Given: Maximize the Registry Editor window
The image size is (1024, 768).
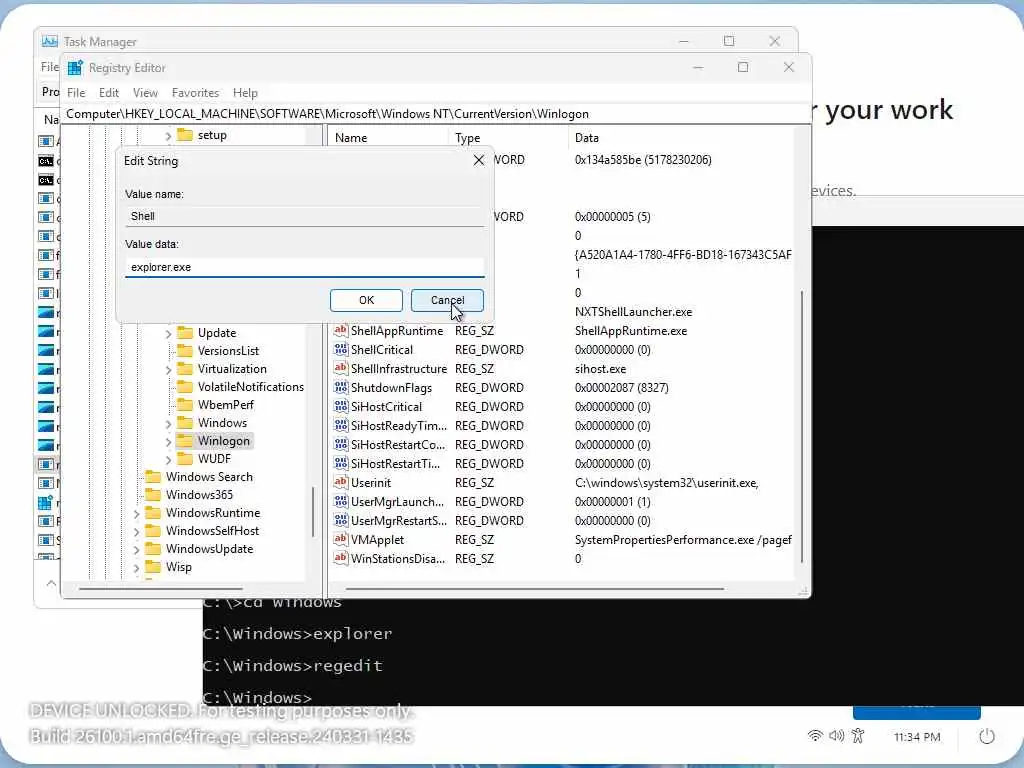Looking at the screenshot, I should (743, 67).
